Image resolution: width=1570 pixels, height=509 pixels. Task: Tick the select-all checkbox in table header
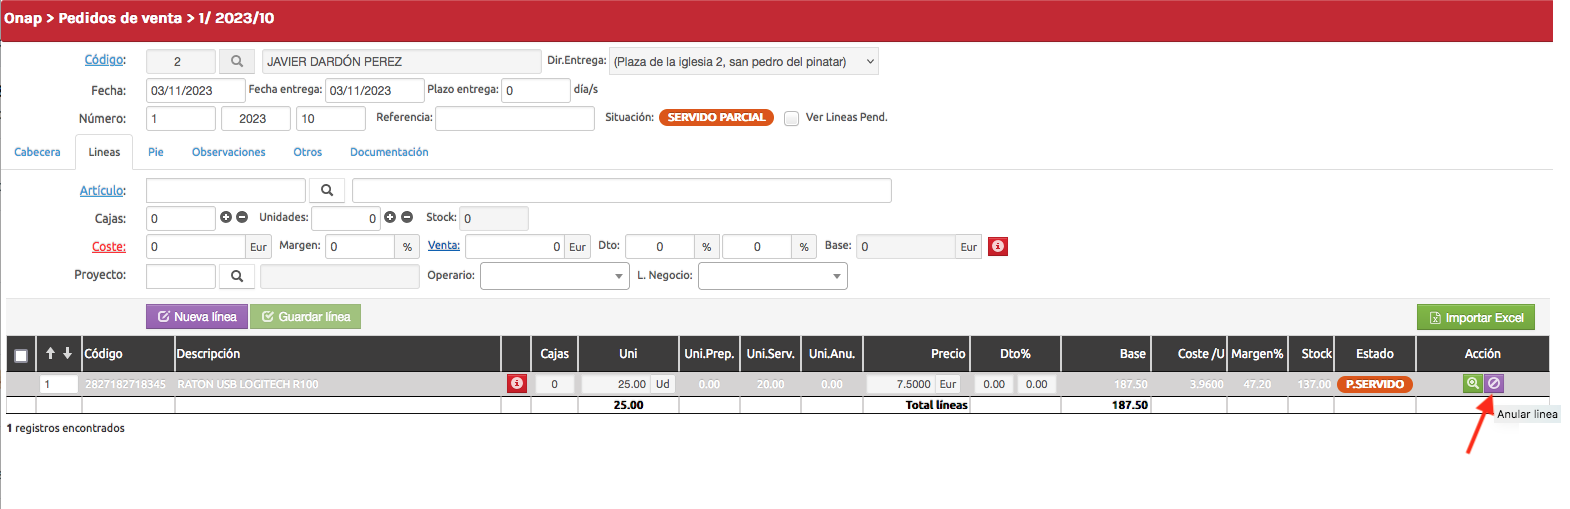pyautogui.click(x=21, y=355)
